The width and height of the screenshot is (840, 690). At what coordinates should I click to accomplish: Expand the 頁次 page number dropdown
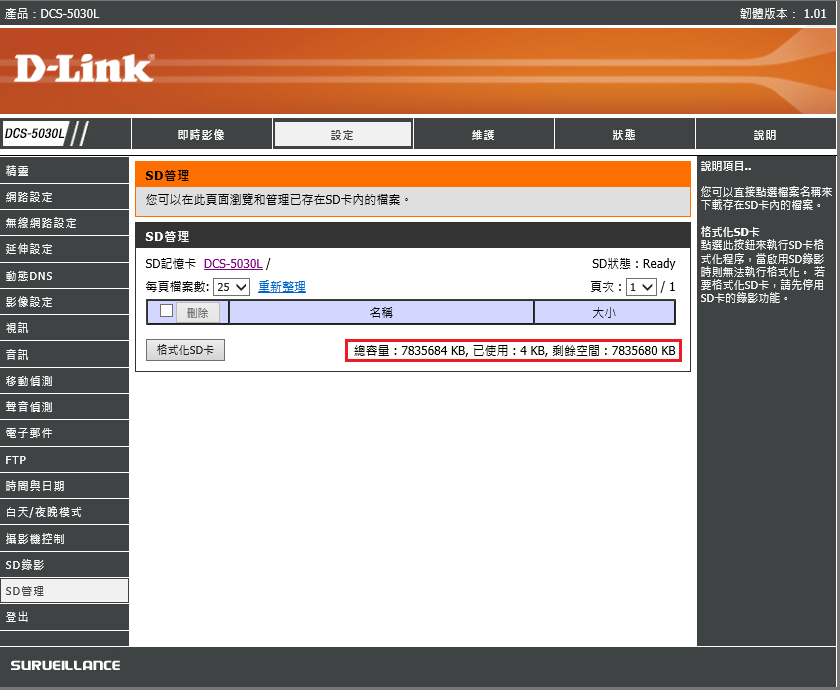(x=641, y=287)
